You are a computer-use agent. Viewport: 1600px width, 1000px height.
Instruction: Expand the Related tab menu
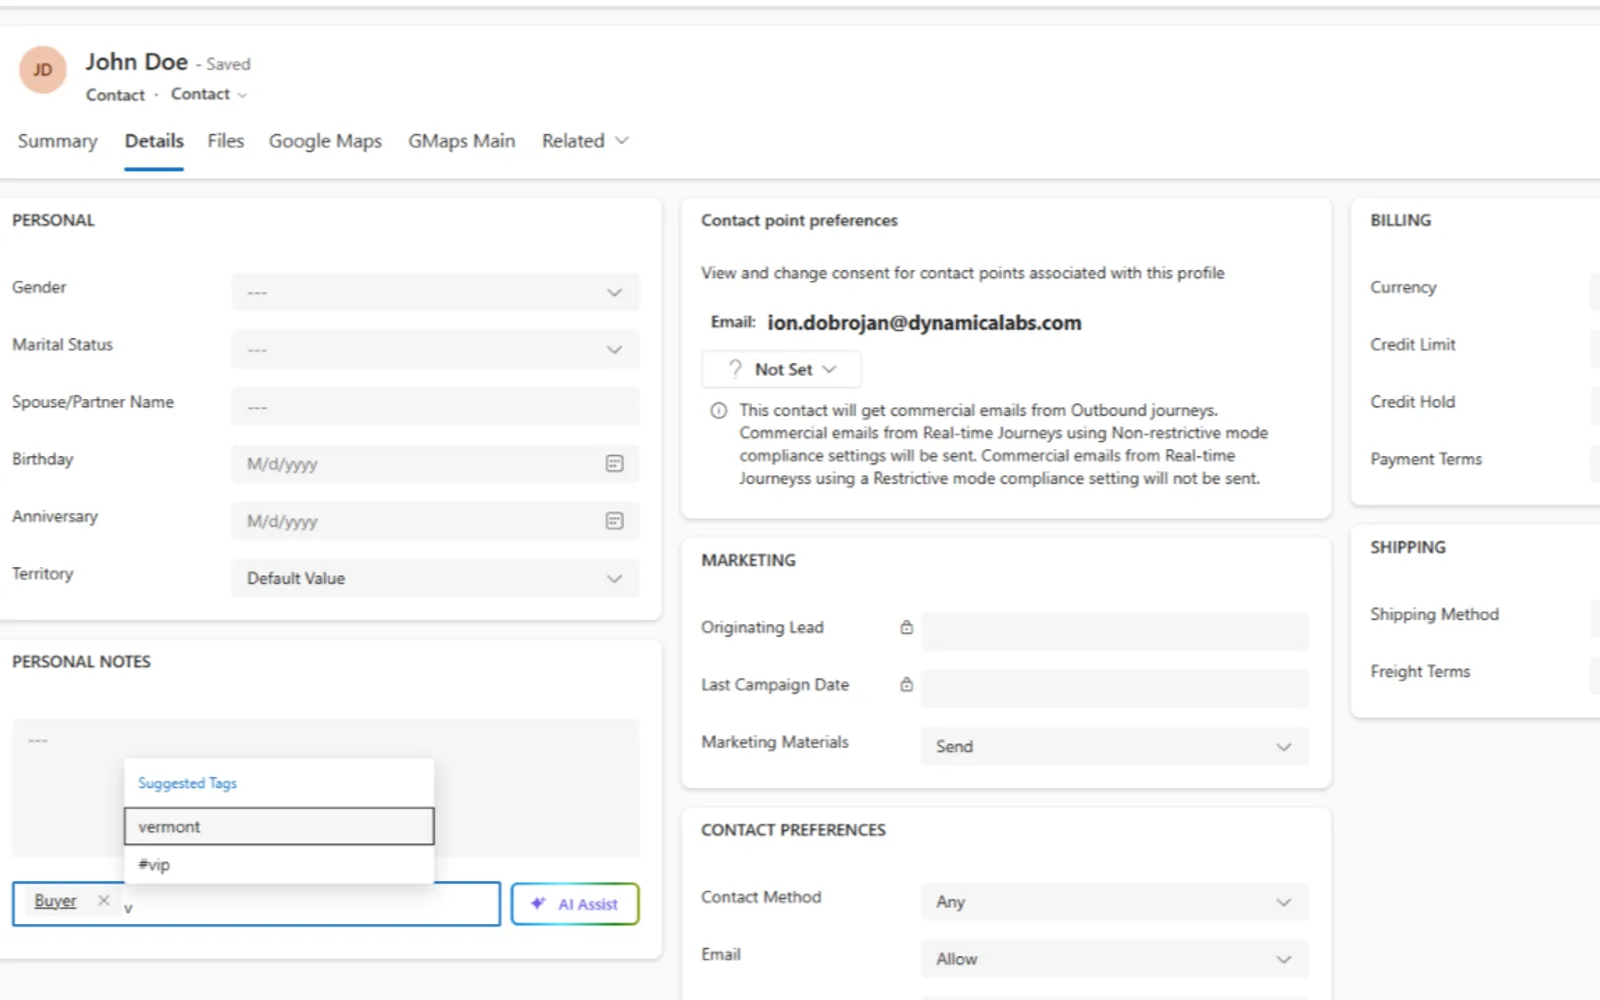[x=585, y=141]
